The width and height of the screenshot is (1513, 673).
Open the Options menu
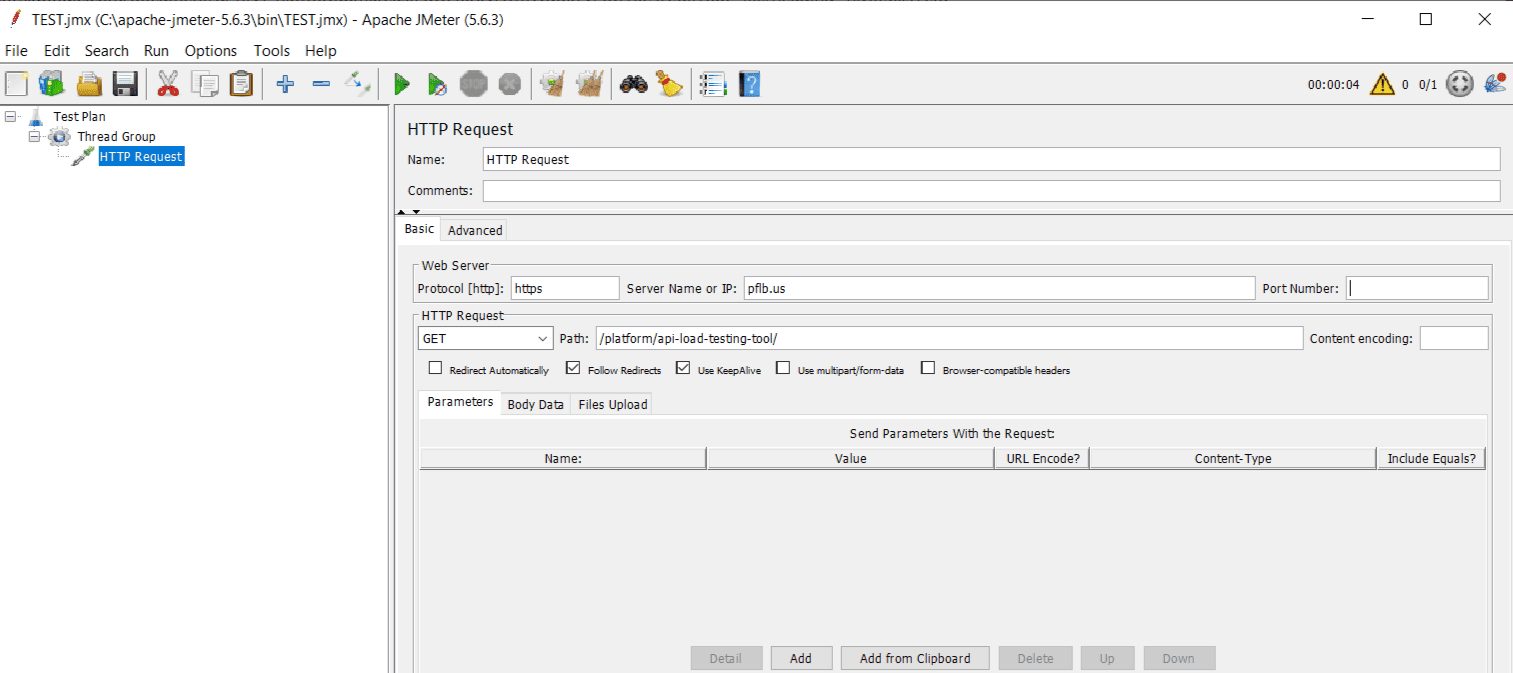[210, 51]
